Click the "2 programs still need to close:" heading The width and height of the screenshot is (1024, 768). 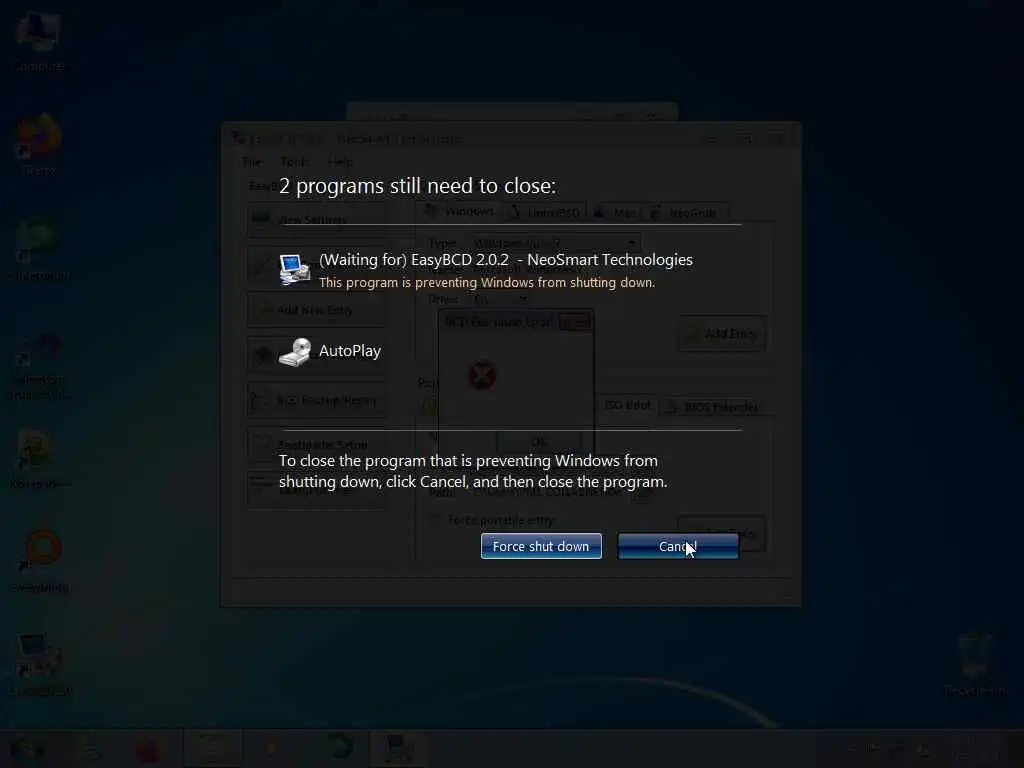[x=417, y=186]
